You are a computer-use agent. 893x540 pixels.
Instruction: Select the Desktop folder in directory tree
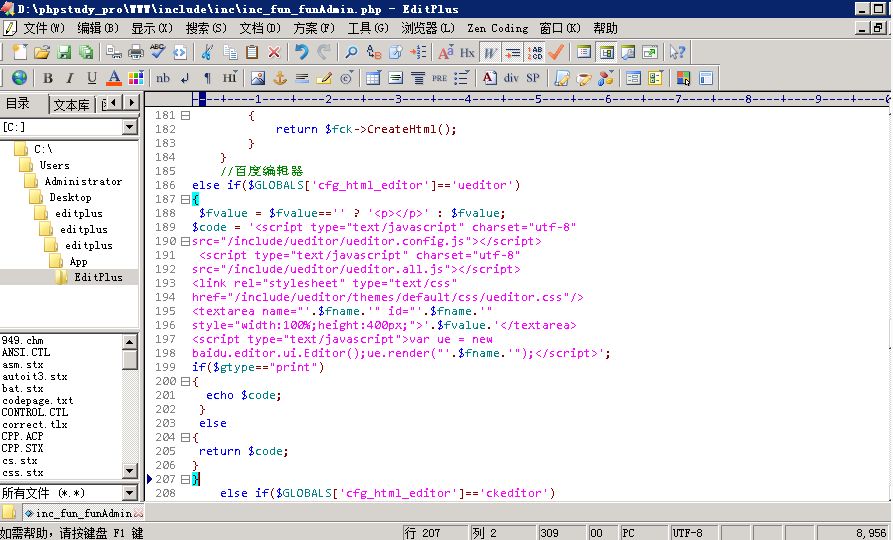[70, 198]
